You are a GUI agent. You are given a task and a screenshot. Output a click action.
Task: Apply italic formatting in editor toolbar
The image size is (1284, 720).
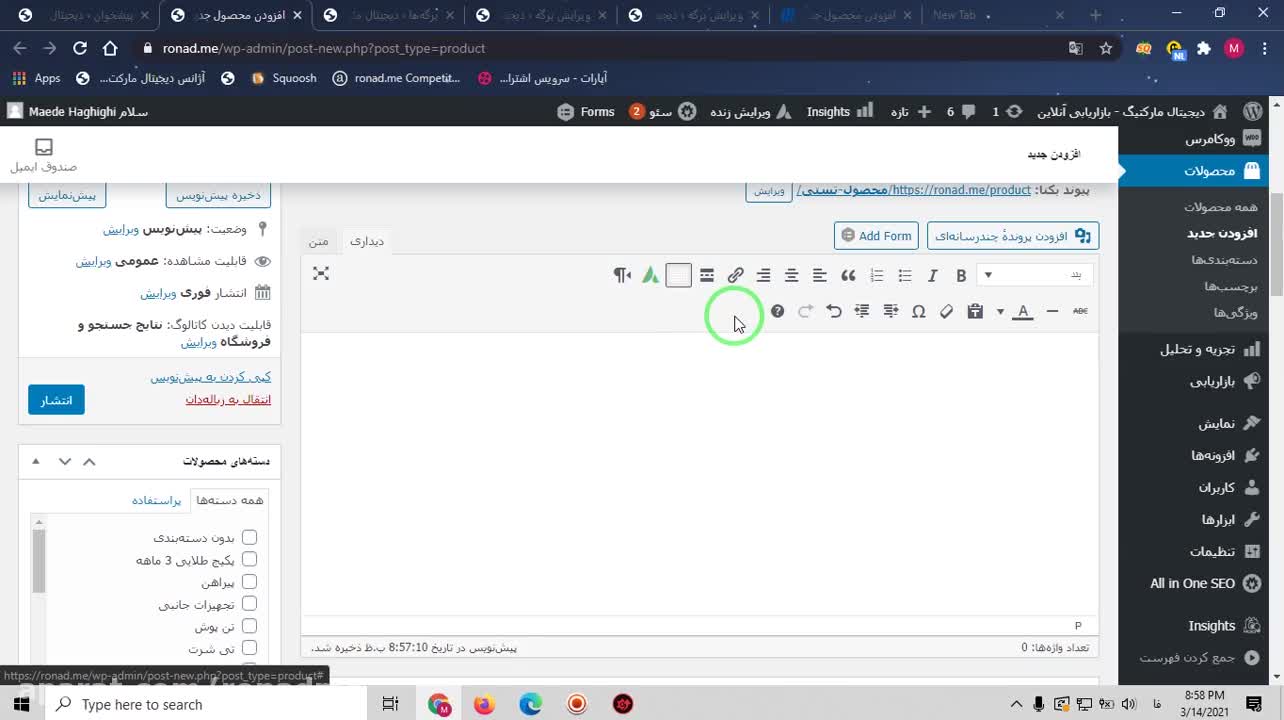(x=932, y=276)
